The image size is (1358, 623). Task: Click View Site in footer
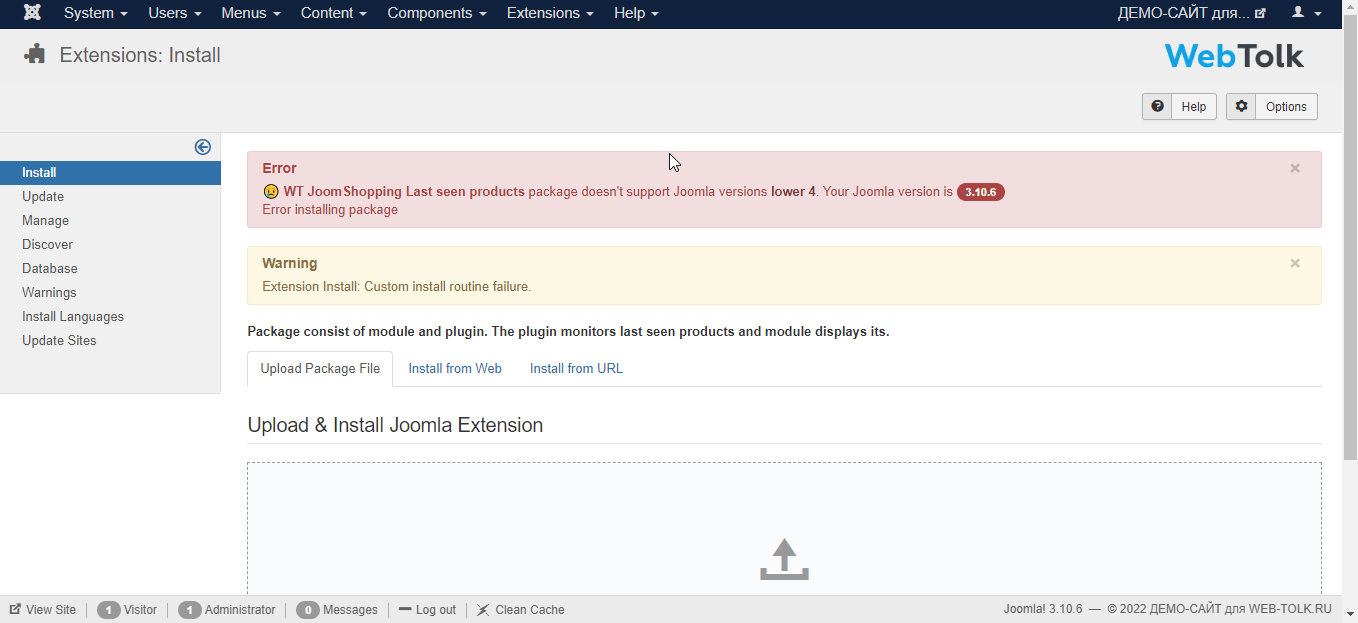pyautogui.click(x=43, y=610)
